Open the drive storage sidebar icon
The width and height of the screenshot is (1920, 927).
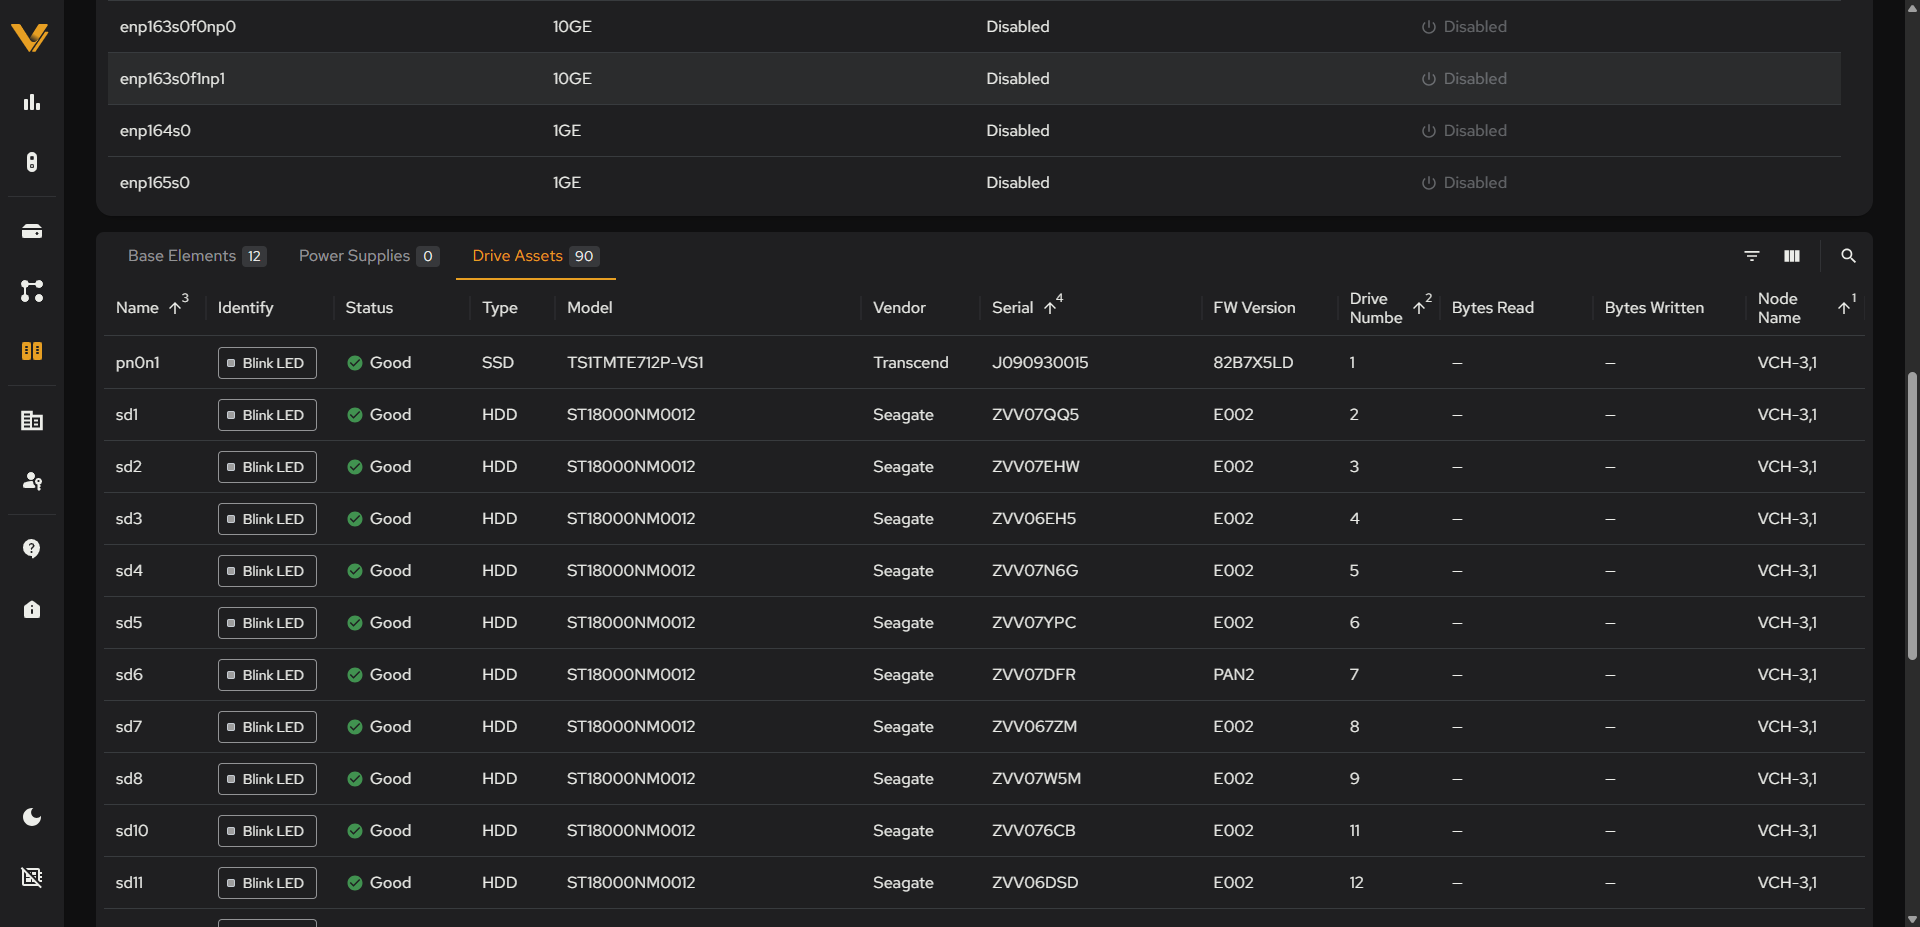(x=32, y=231)
